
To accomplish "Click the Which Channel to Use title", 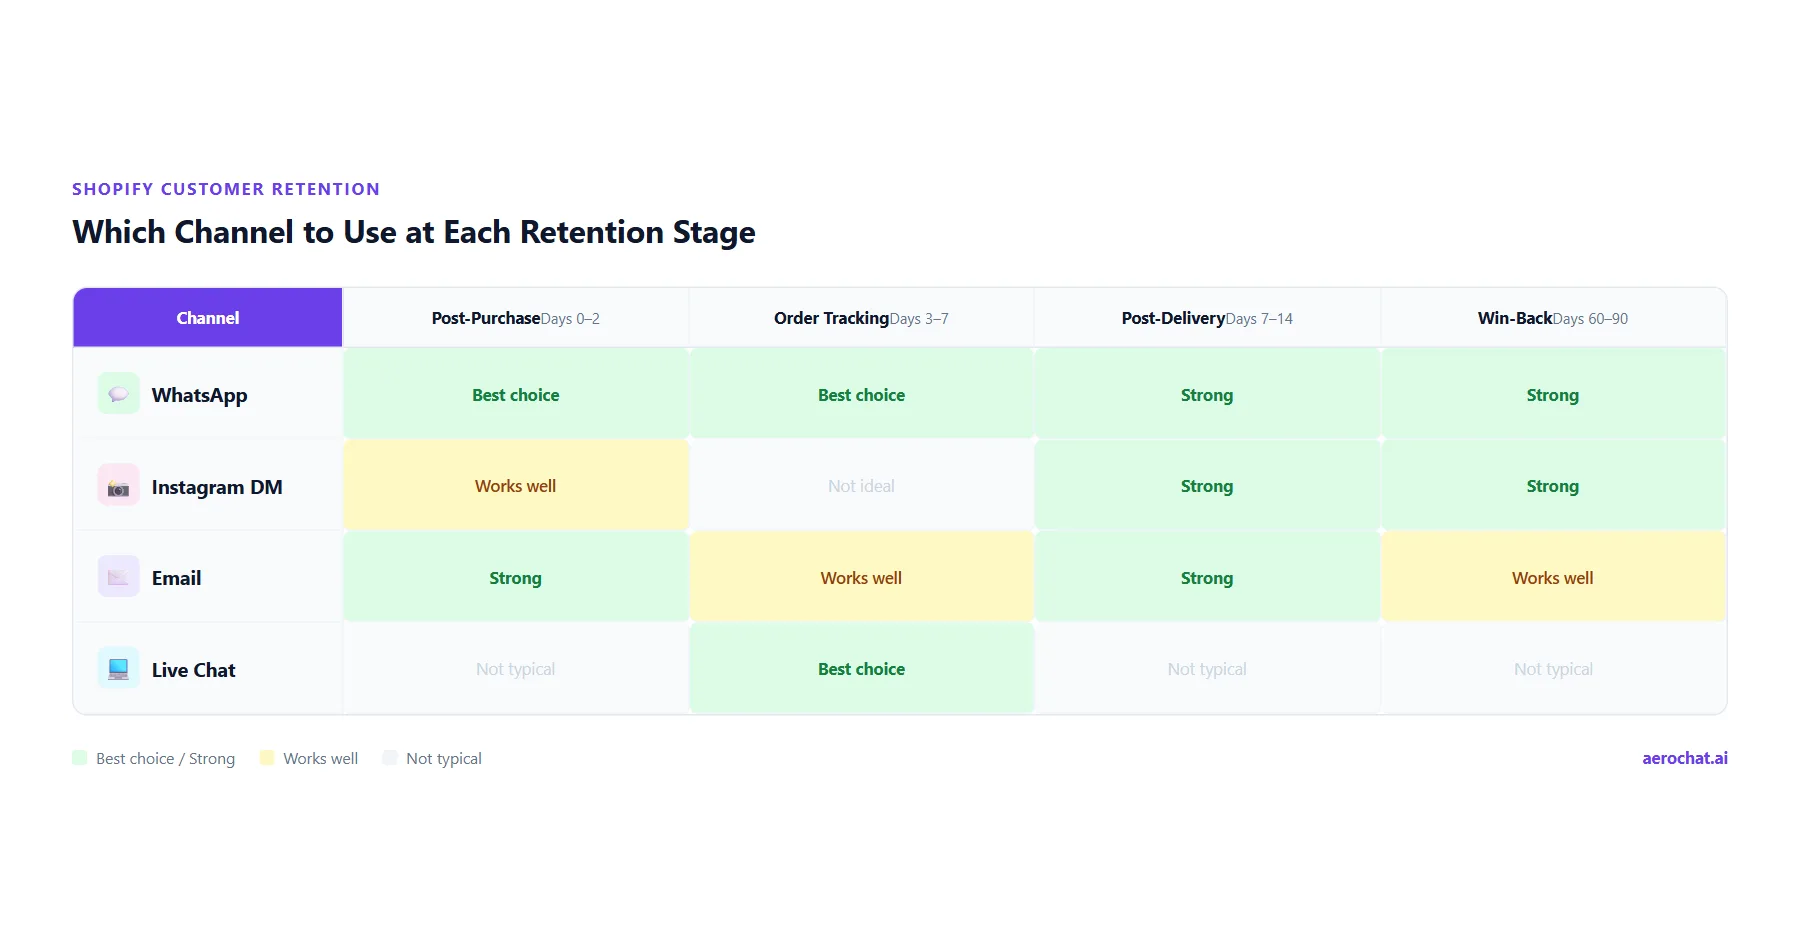I will coord(414,232).
